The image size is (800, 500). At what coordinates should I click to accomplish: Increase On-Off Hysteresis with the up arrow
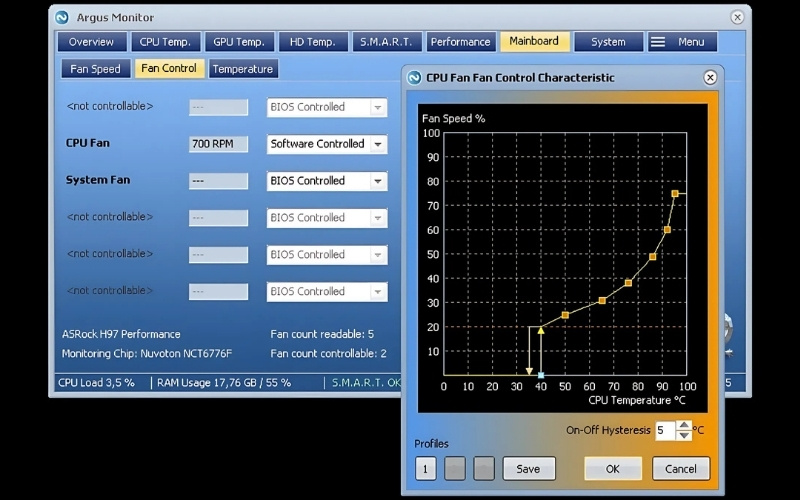(x=684, y=425)
